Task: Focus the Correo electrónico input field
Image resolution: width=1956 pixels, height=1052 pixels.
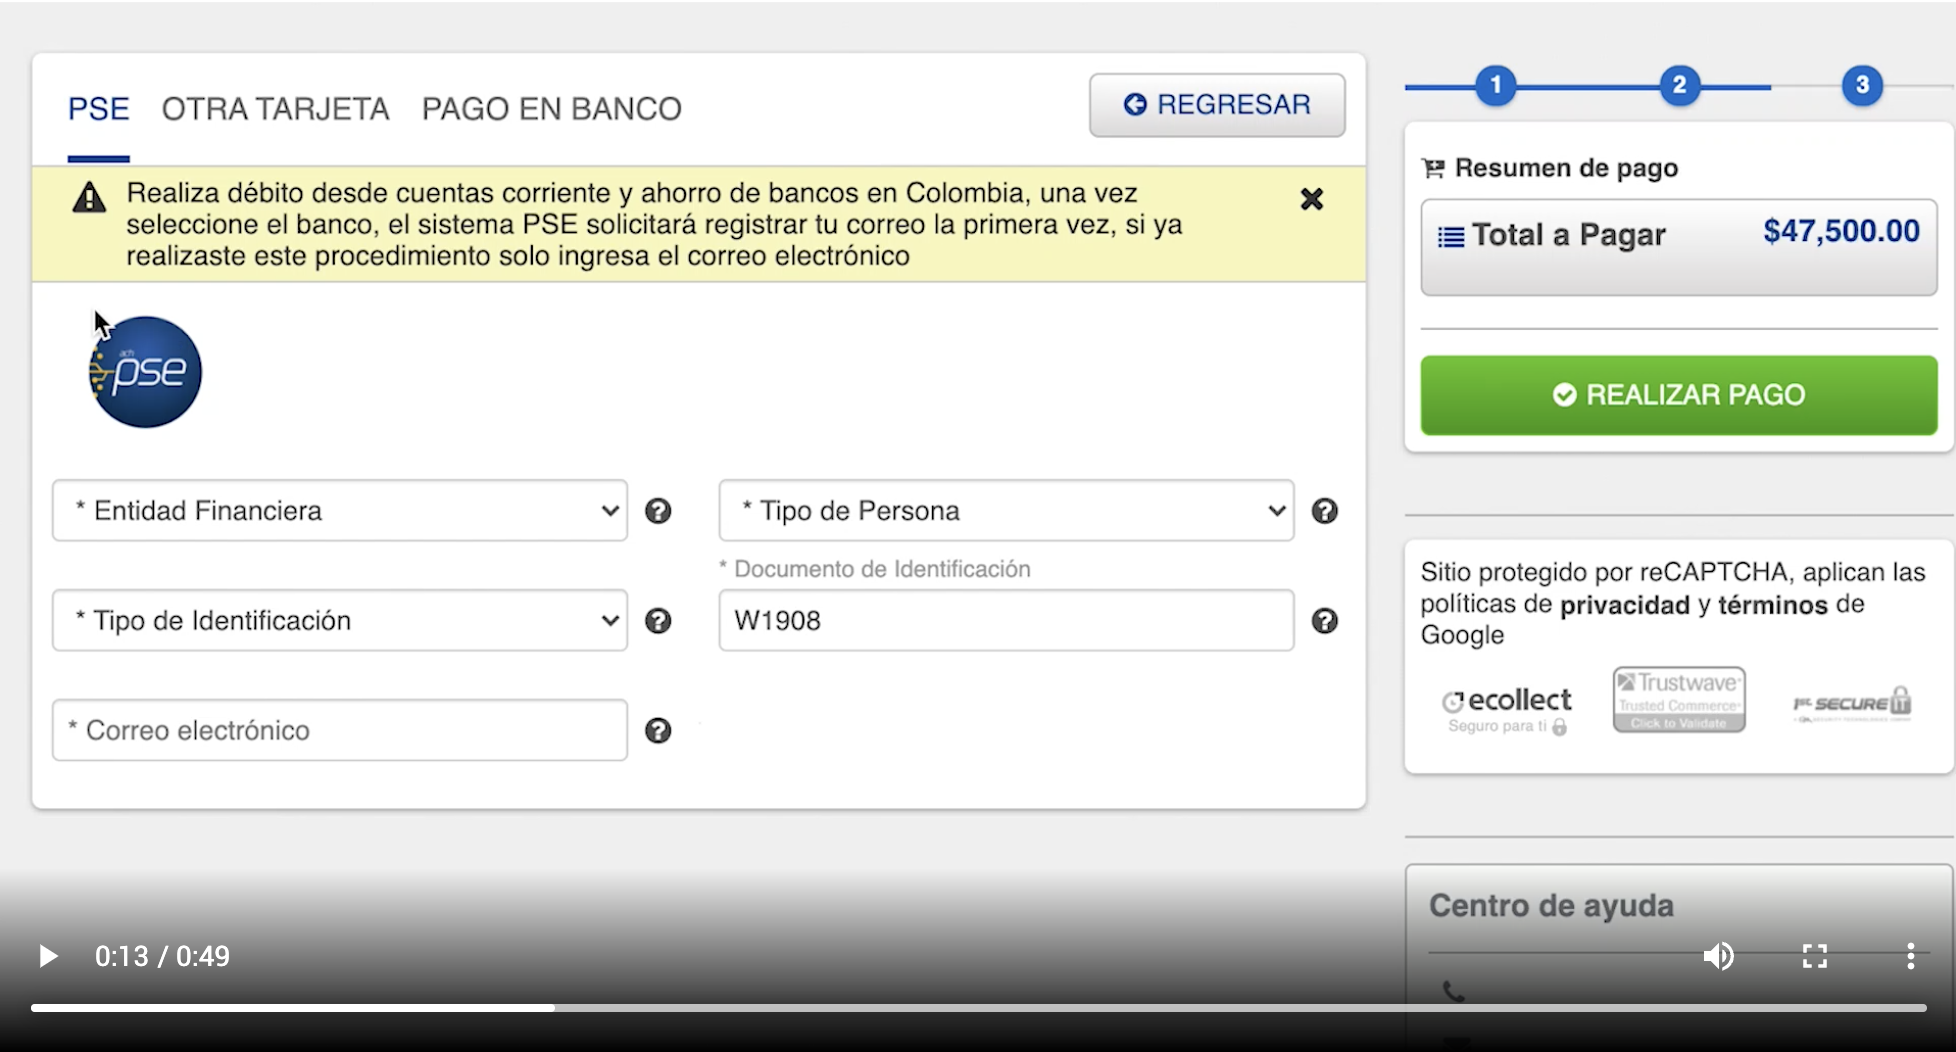Action: (x=340, y=730)
